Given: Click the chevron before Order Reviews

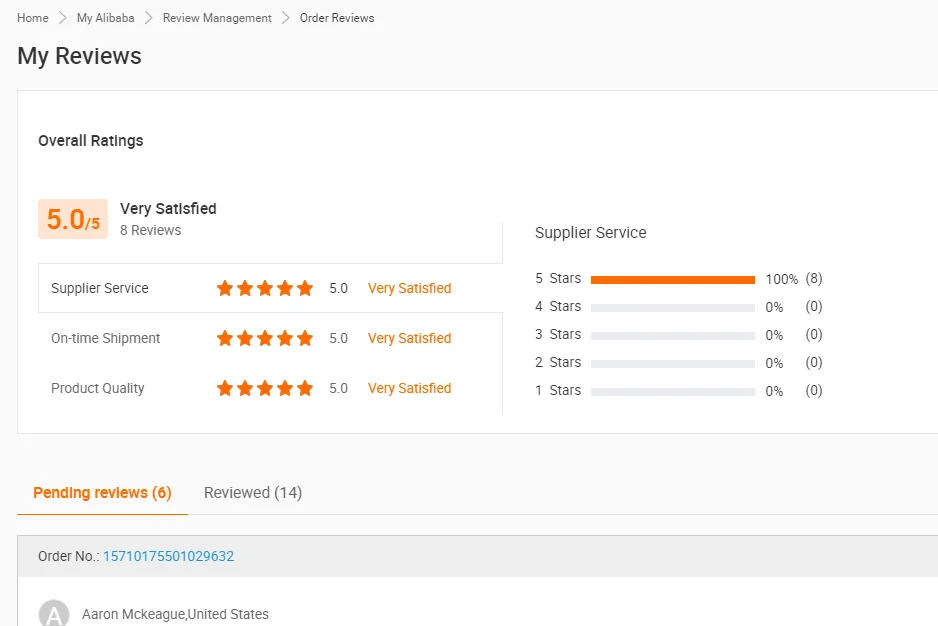Looking at the screenshot, I should tap(286, 18).
